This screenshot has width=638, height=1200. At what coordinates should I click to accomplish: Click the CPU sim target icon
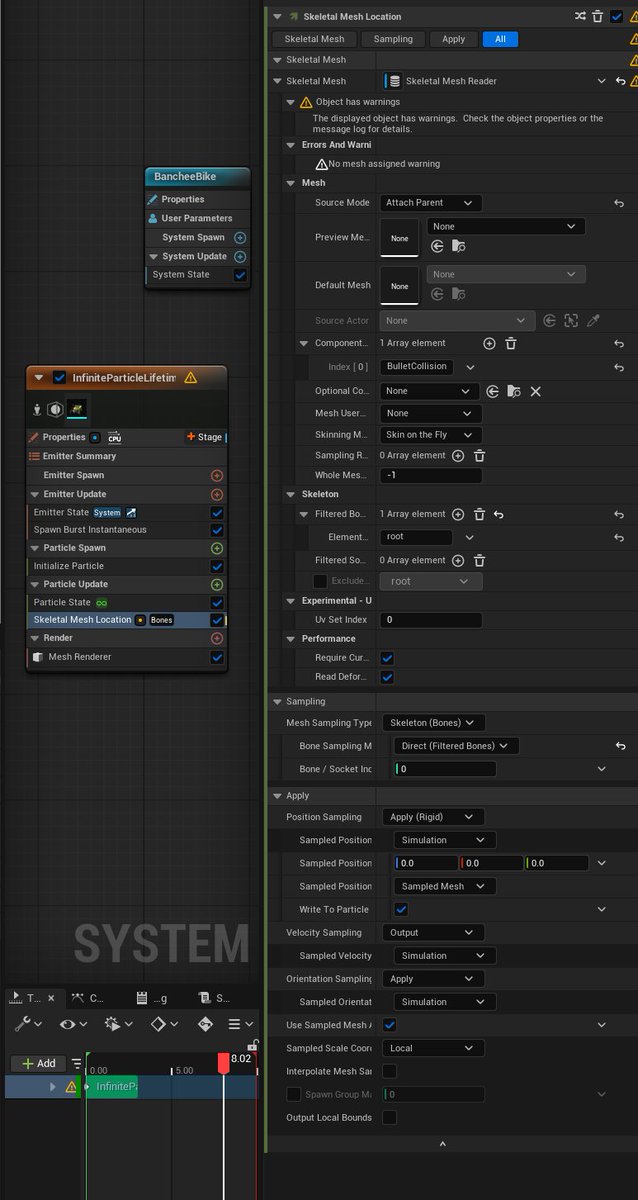click(114, 437)
